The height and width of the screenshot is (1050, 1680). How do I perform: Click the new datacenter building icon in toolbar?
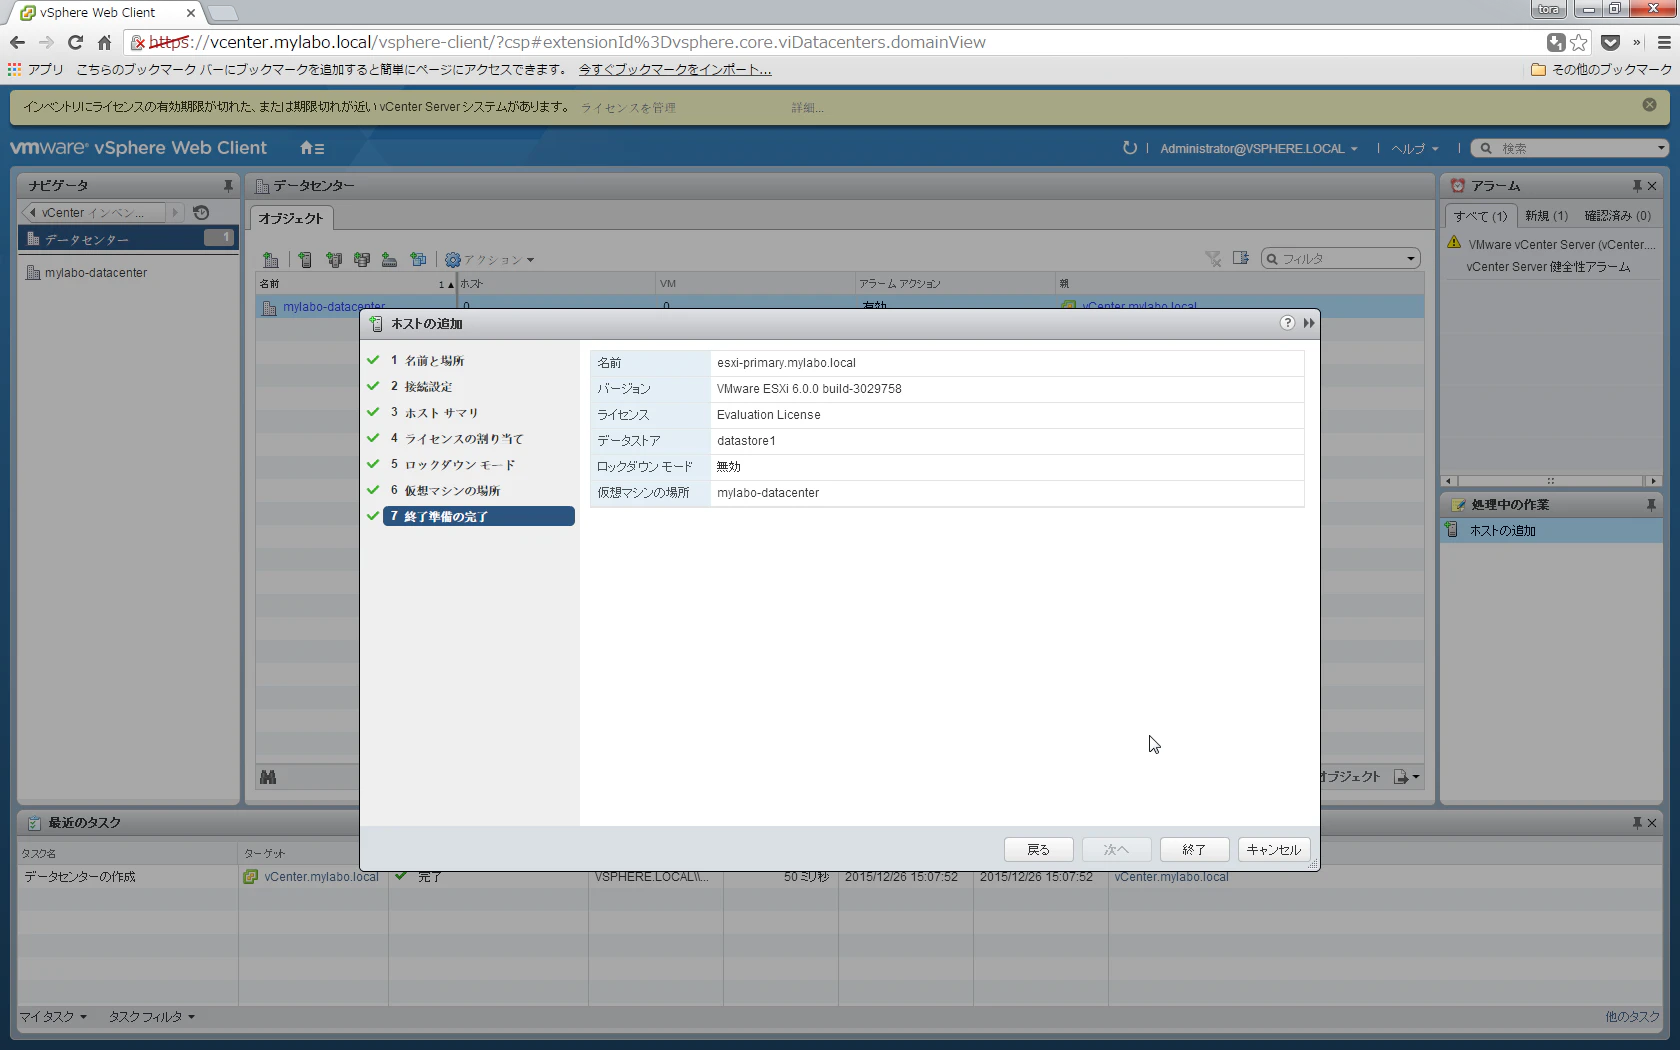click(270, 260)
